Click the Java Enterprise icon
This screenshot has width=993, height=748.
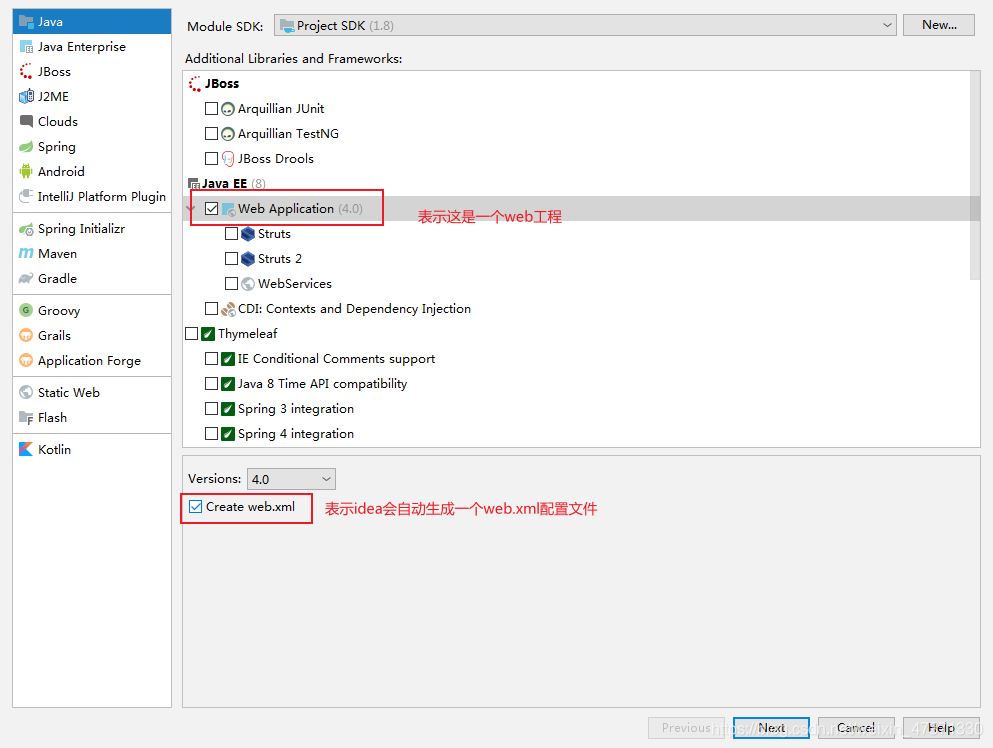click(26, 47)
